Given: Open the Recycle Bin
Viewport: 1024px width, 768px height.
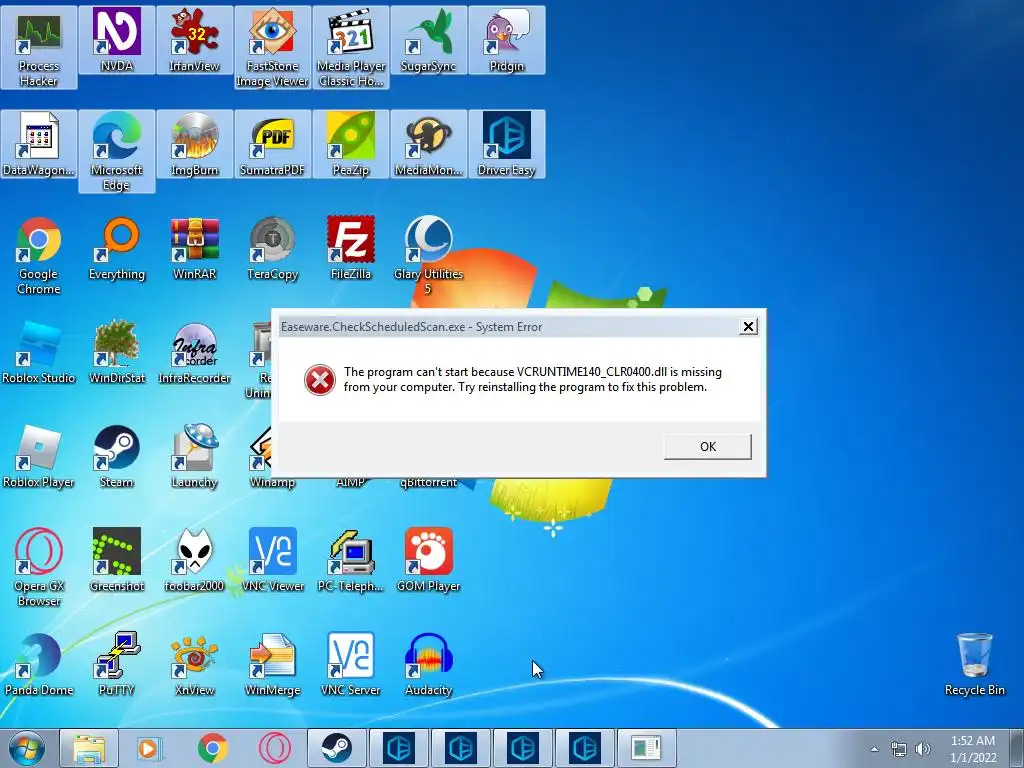Looking at the screenshot, I should pos(974,664).
